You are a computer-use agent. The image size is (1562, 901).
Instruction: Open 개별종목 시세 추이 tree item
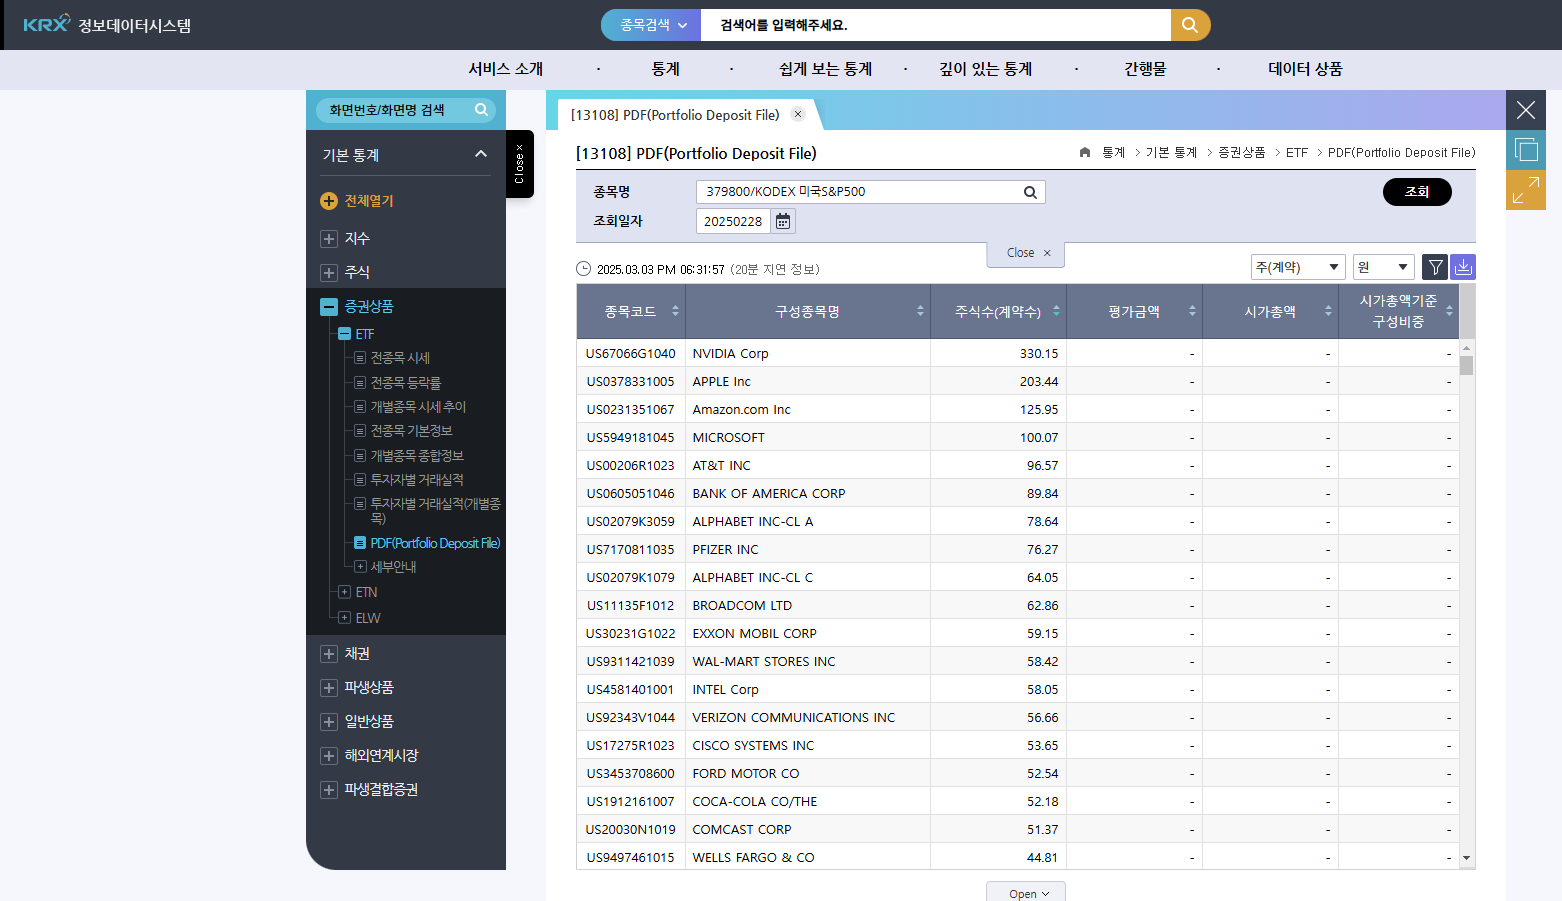(418, 407)
